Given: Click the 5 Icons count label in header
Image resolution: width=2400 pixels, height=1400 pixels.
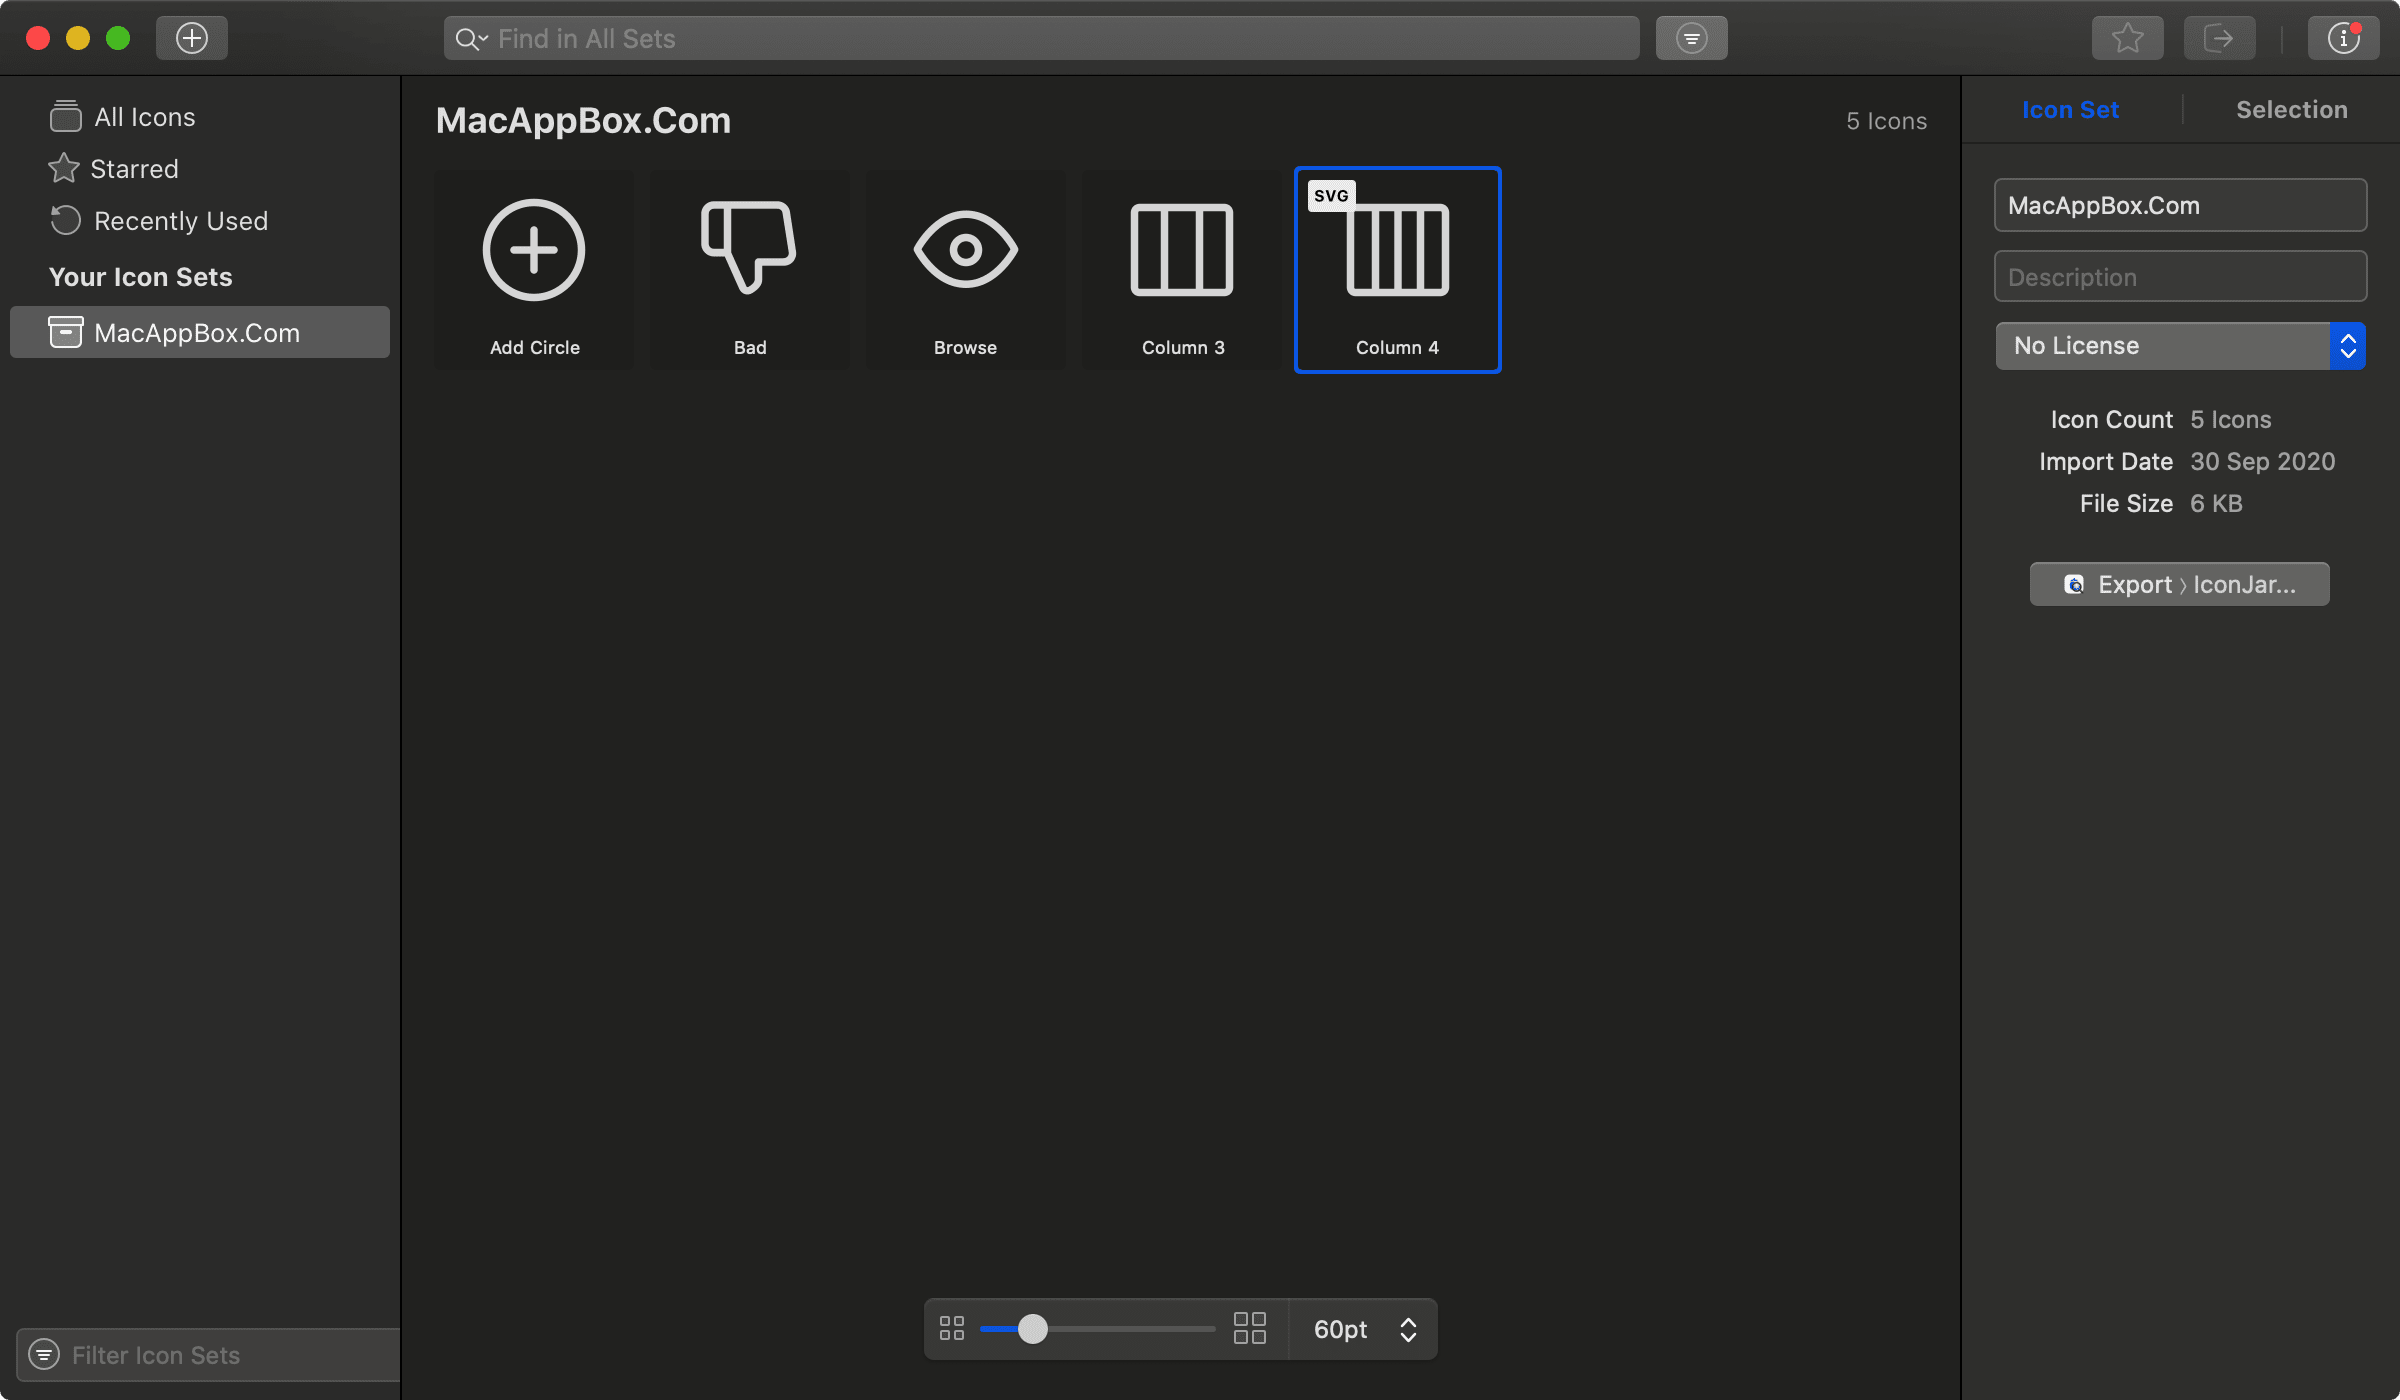Looking at the screenshot, I should (1886, 121).
